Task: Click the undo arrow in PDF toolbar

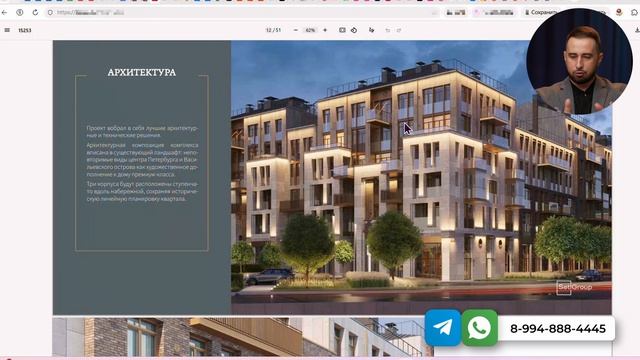Action: 388,30
